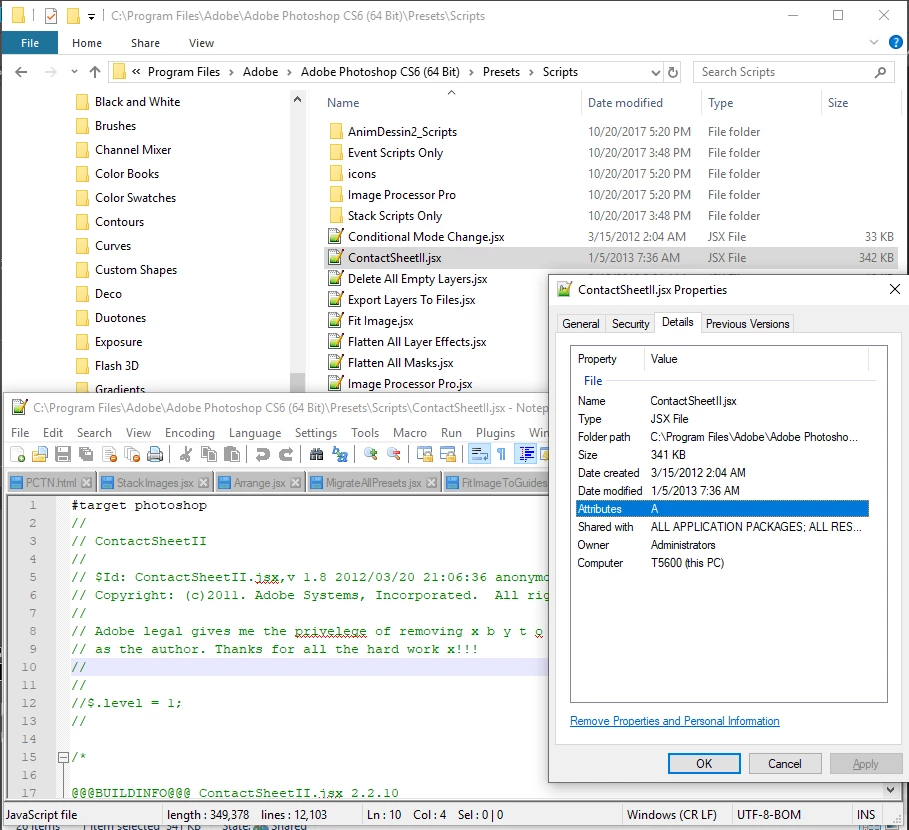Collapse the code fold at line 15
The height and width of the screenshot is (830, 909).
click(63, 757)
